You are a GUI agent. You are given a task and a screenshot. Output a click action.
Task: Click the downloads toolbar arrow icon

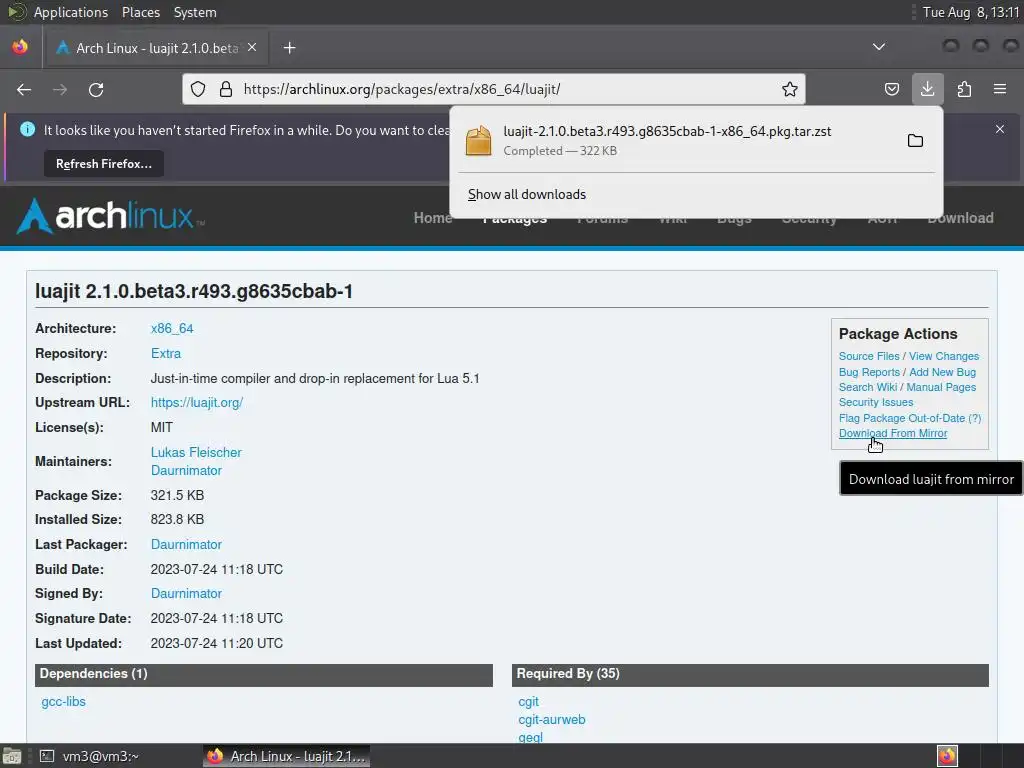coord(927,89)
